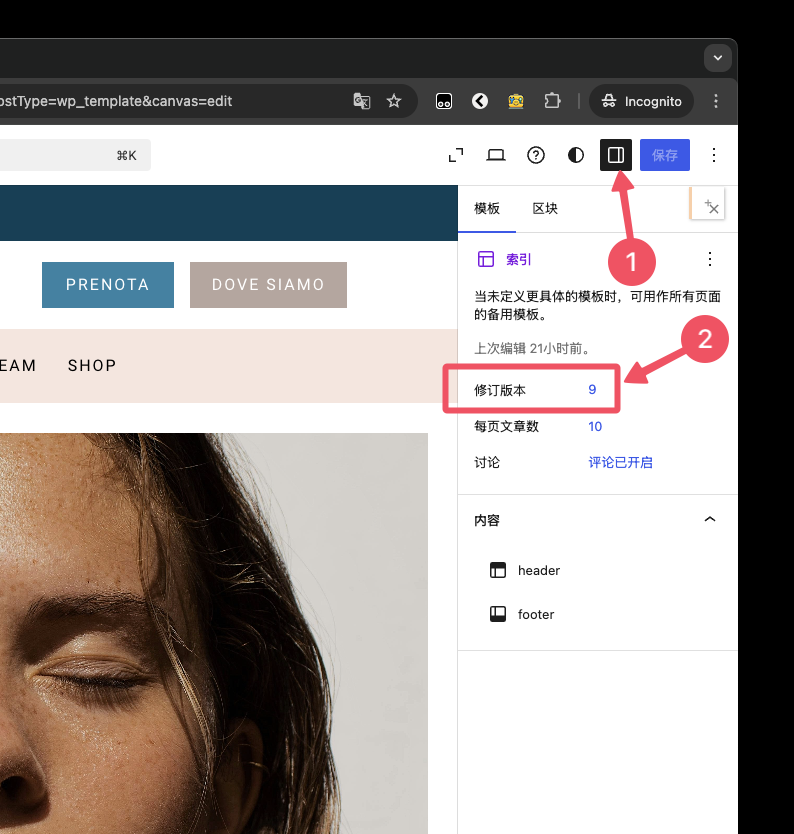Click the fullscreen expand icon
Viewport: 794px width, 834px height.
click(456, 155)
